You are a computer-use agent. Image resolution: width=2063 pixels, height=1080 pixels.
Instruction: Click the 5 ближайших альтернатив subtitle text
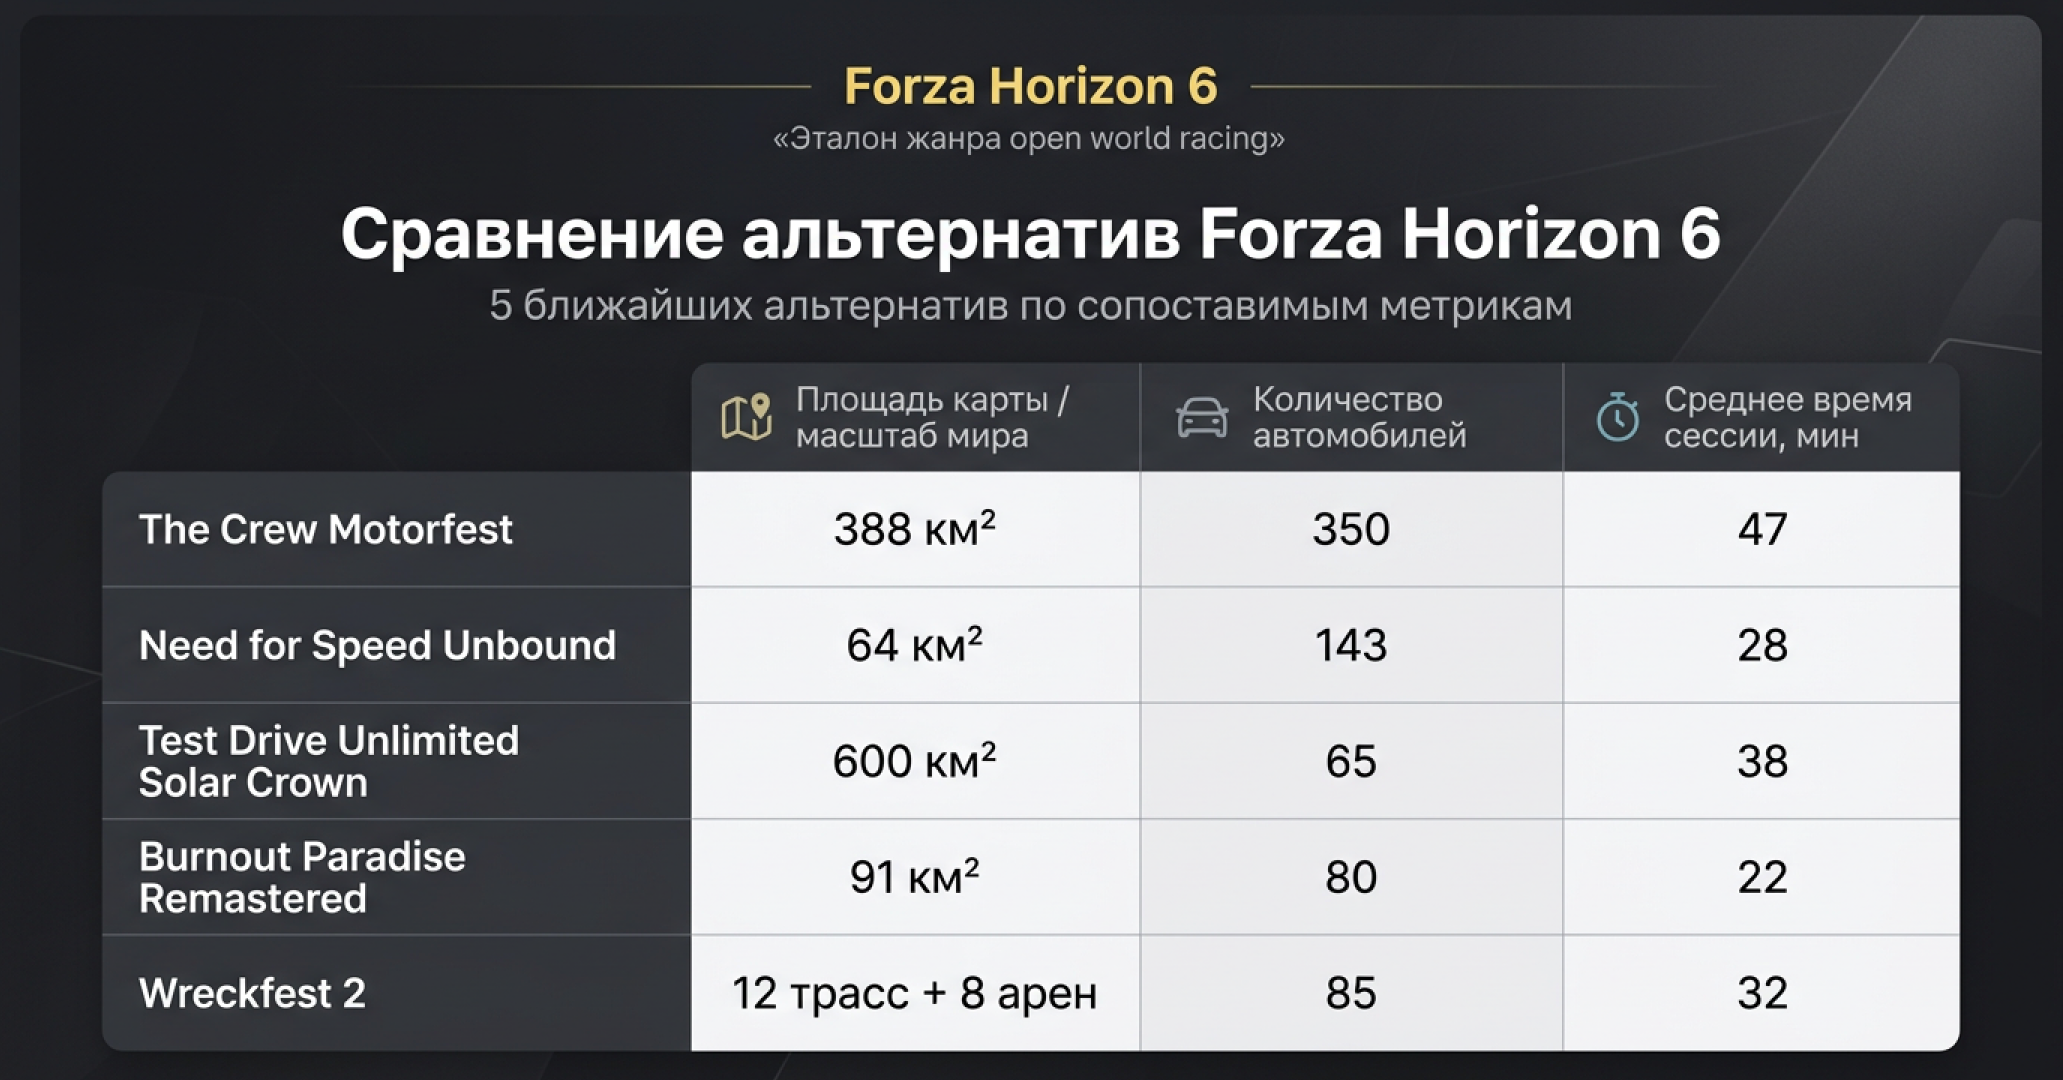(x=1030, y=305)
